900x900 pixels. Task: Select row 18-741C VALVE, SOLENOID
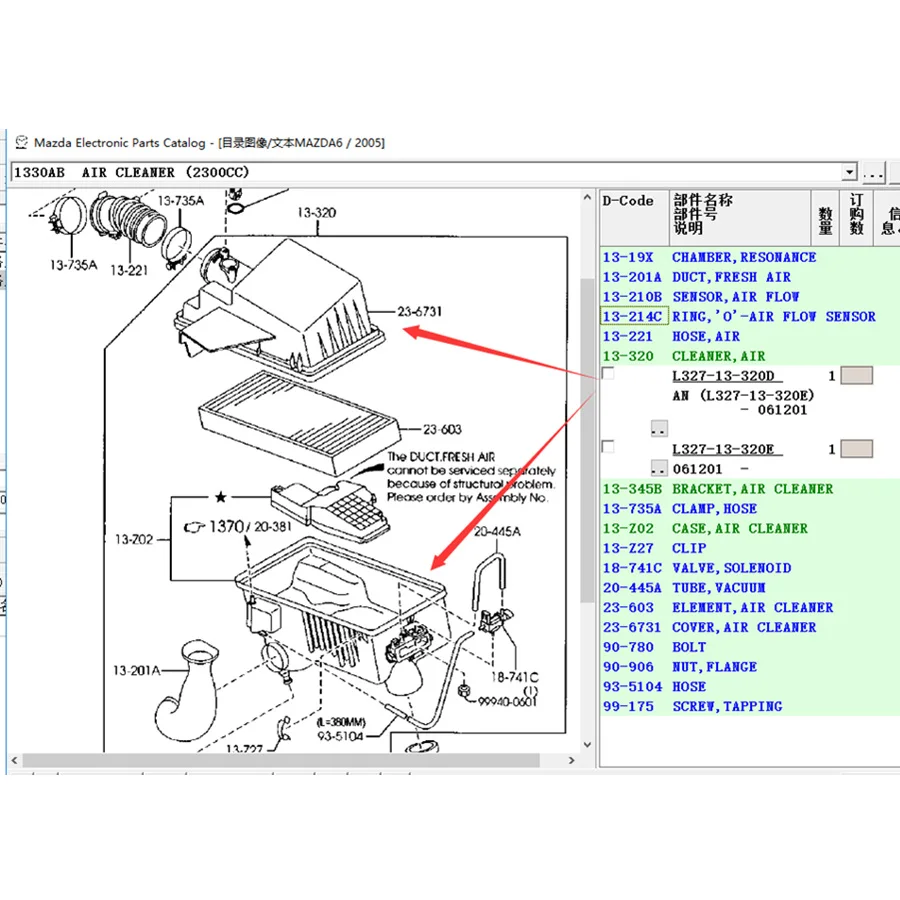pos(750,568)
